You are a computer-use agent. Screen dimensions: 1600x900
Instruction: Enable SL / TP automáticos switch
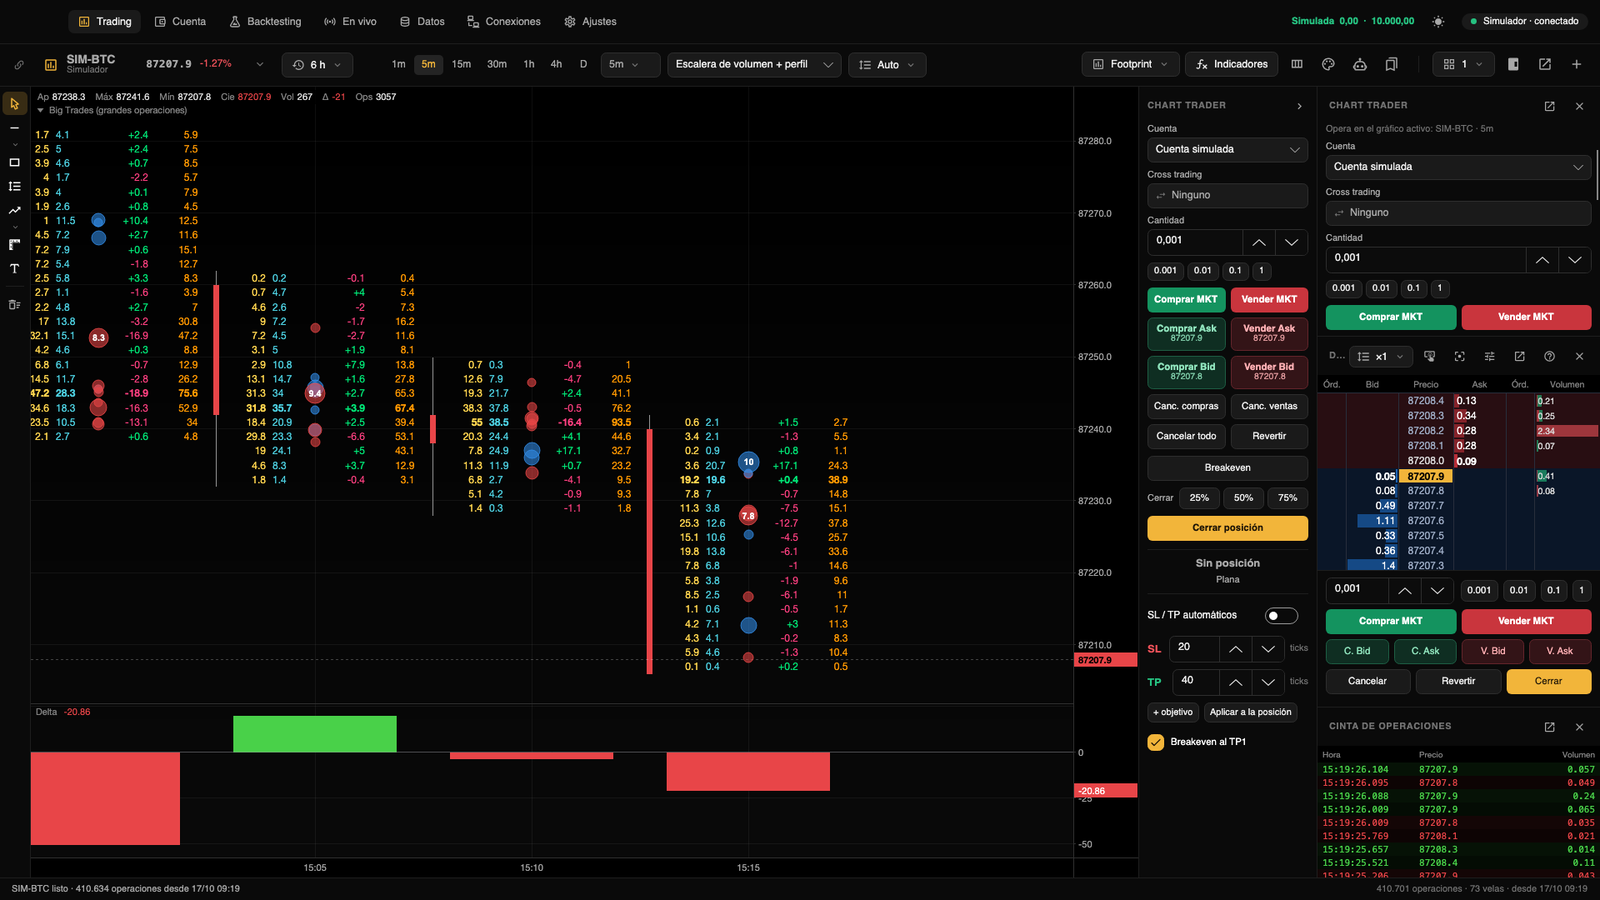point(1281,615)
